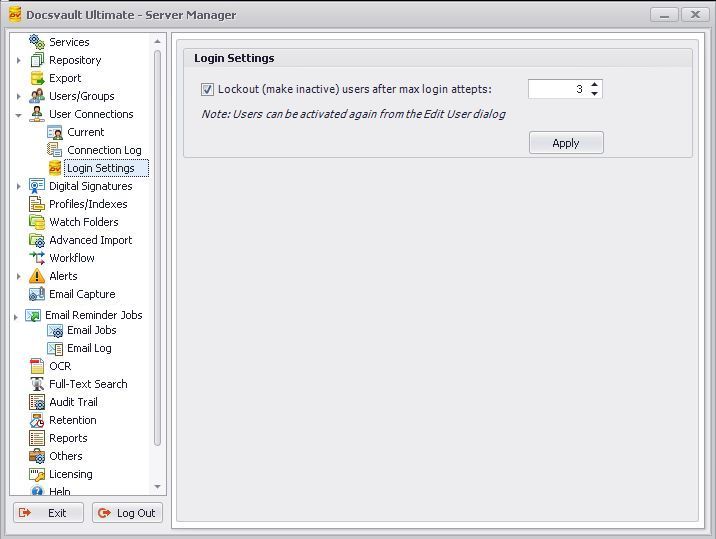Click the tree panel scroll down arrow
This screenshot has height=539, width=716.
pos(158,487)
